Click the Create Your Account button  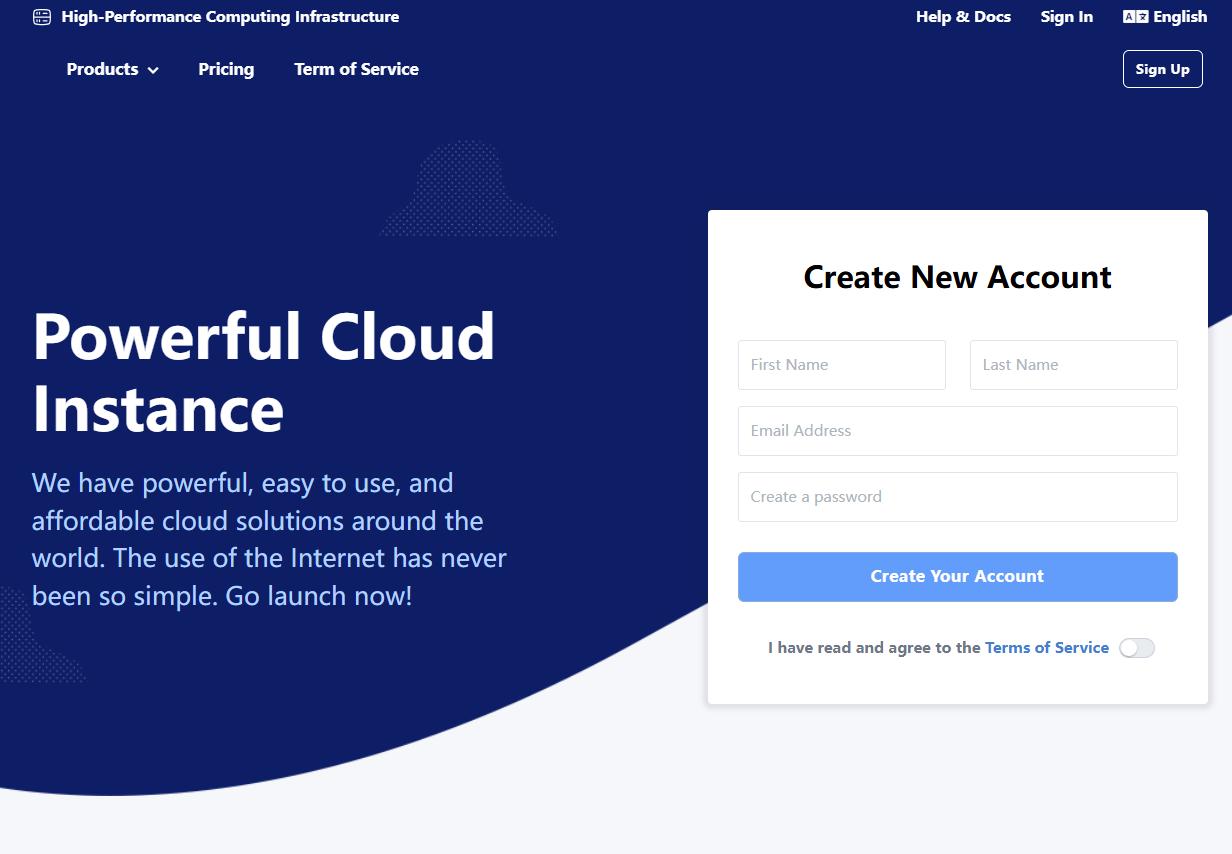957,576
